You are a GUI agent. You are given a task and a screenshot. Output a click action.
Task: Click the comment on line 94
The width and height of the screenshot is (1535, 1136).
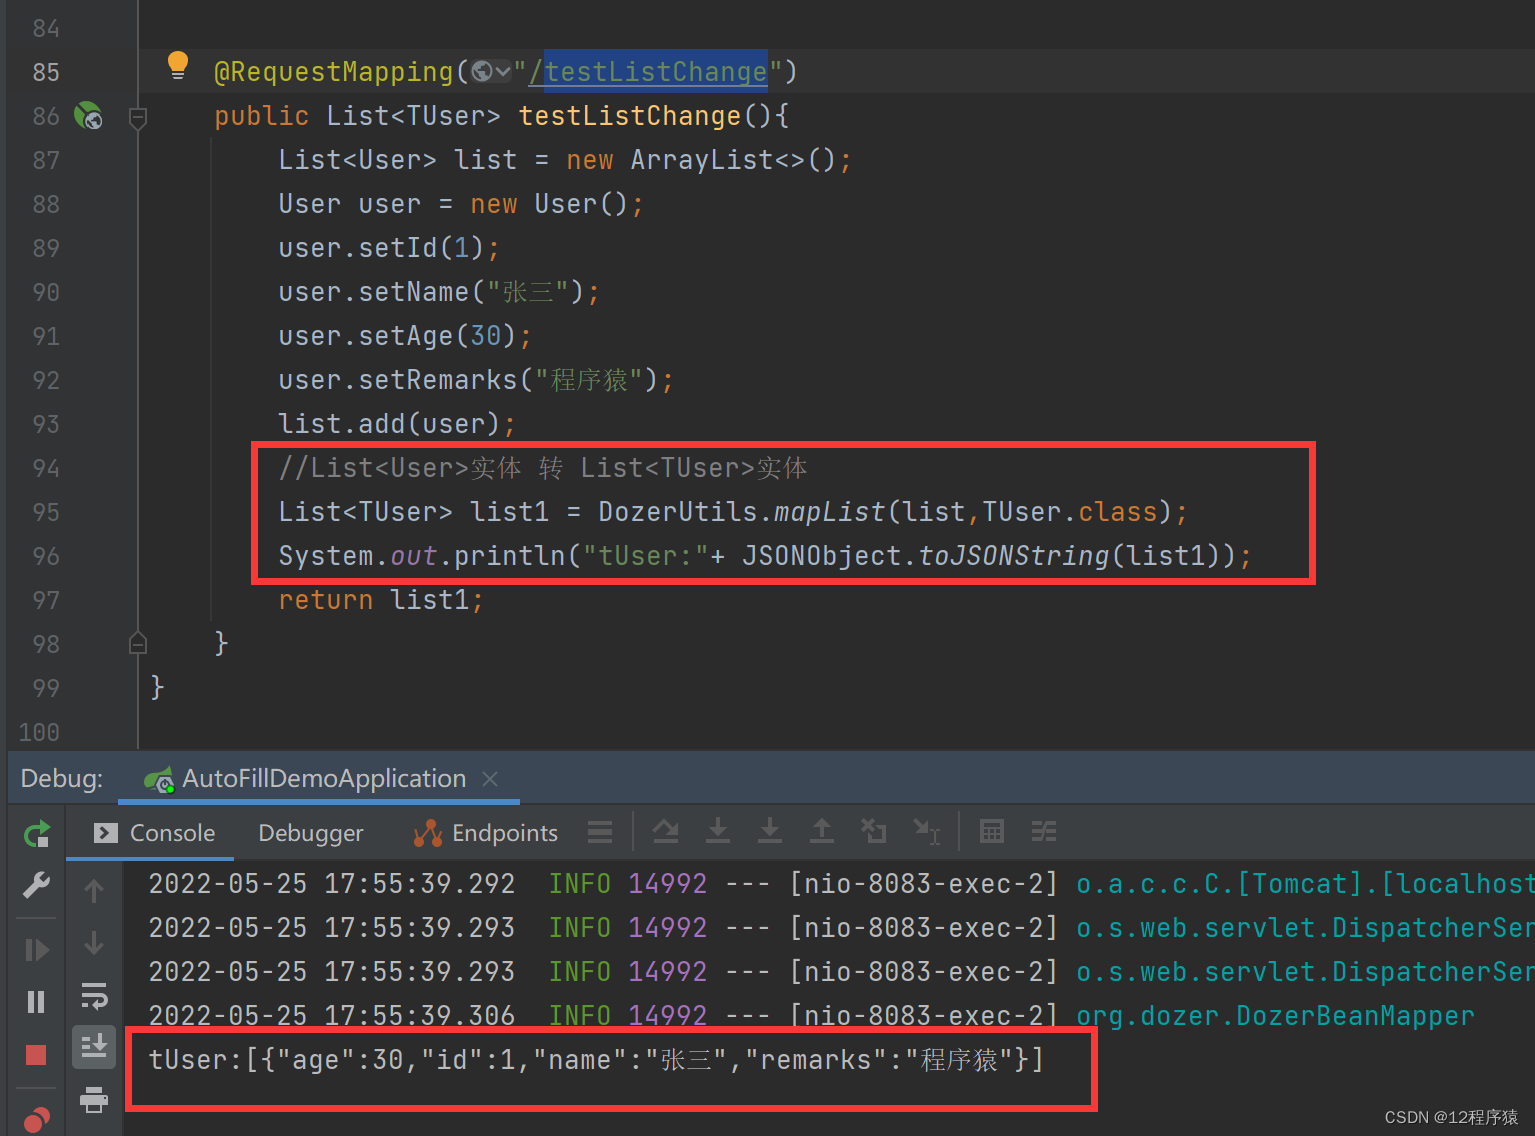point(543,468)
